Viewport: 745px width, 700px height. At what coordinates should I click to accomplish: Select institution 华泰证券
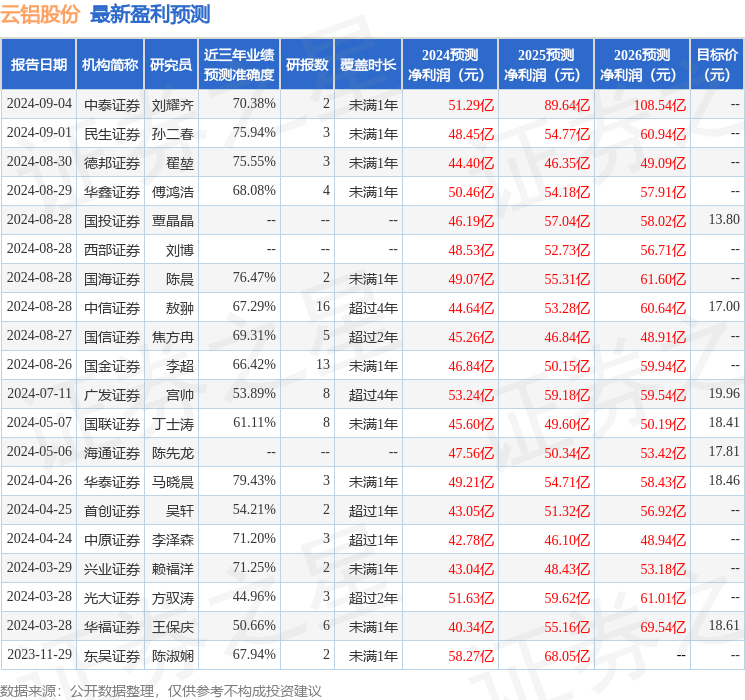tap(112, 482)
